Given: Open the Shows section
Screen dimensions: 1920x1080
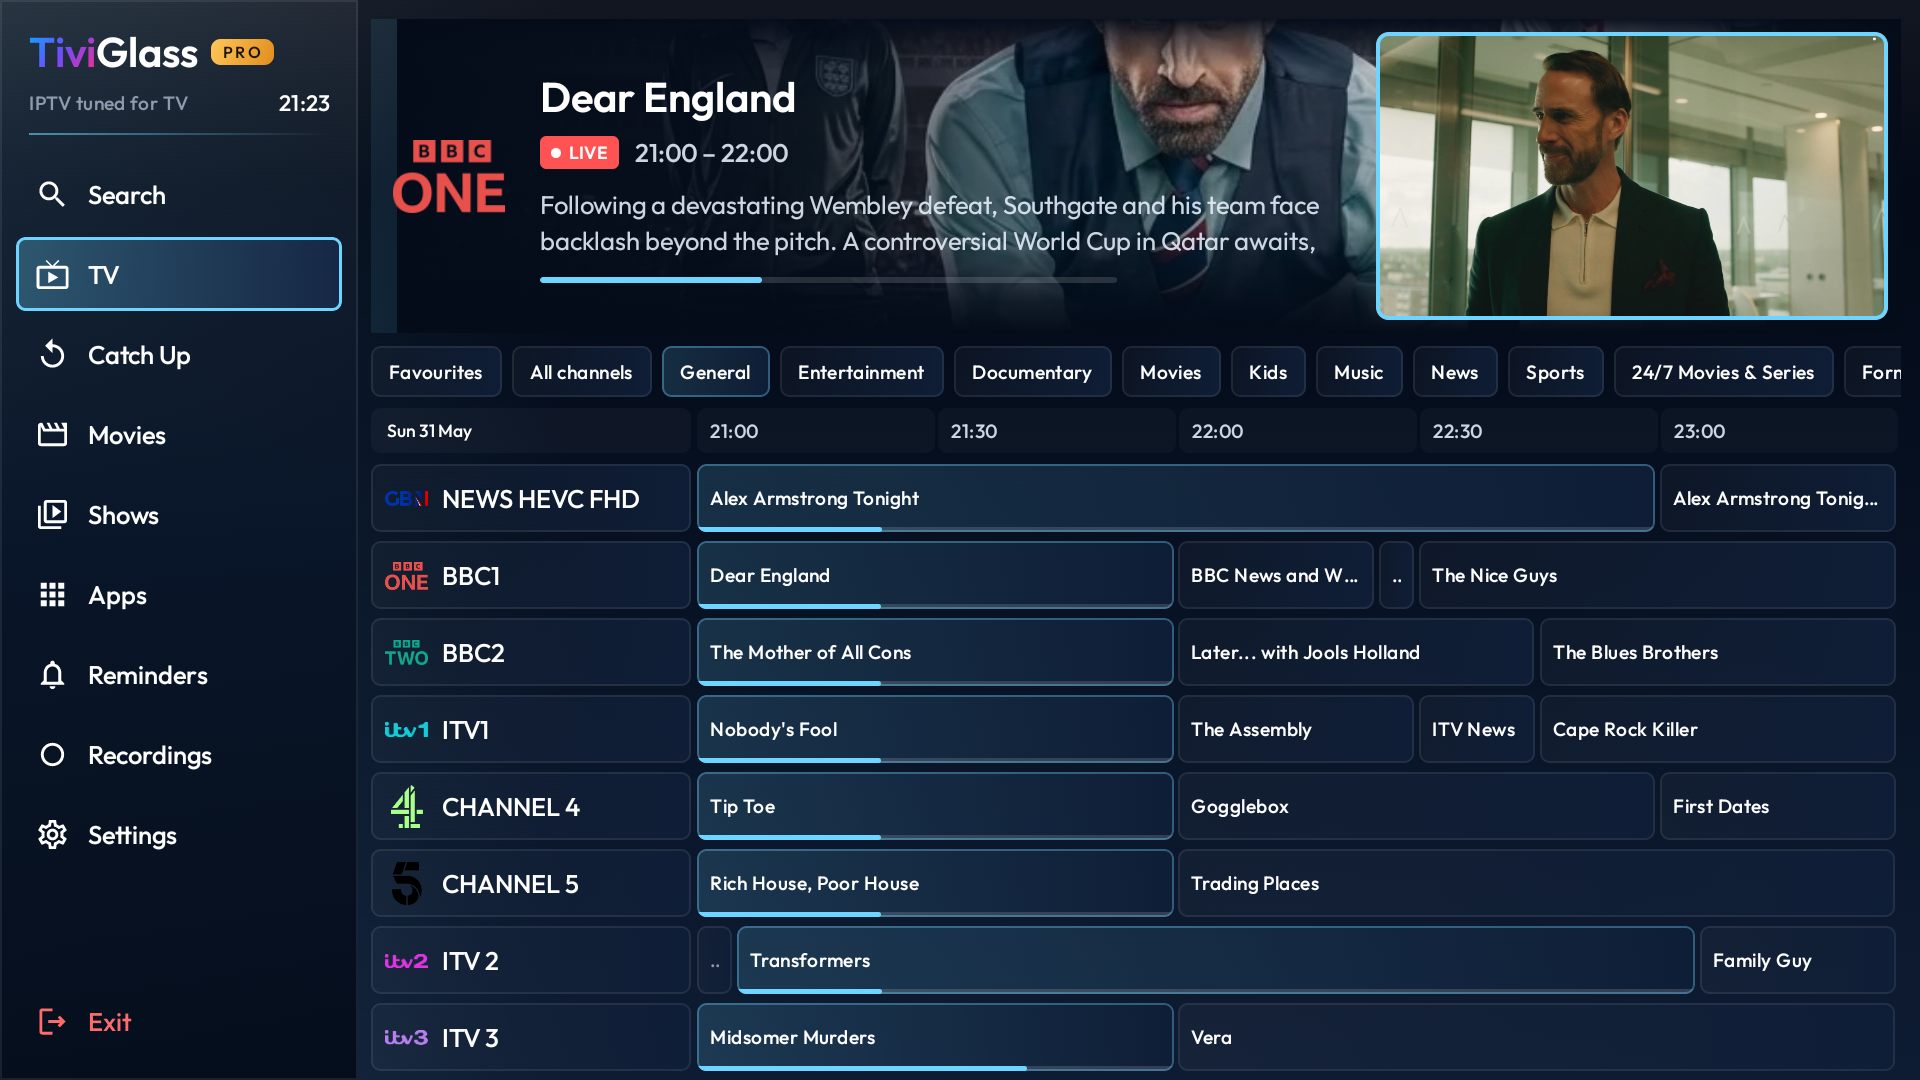Looking at the screenshot, I should coord(179,514).
